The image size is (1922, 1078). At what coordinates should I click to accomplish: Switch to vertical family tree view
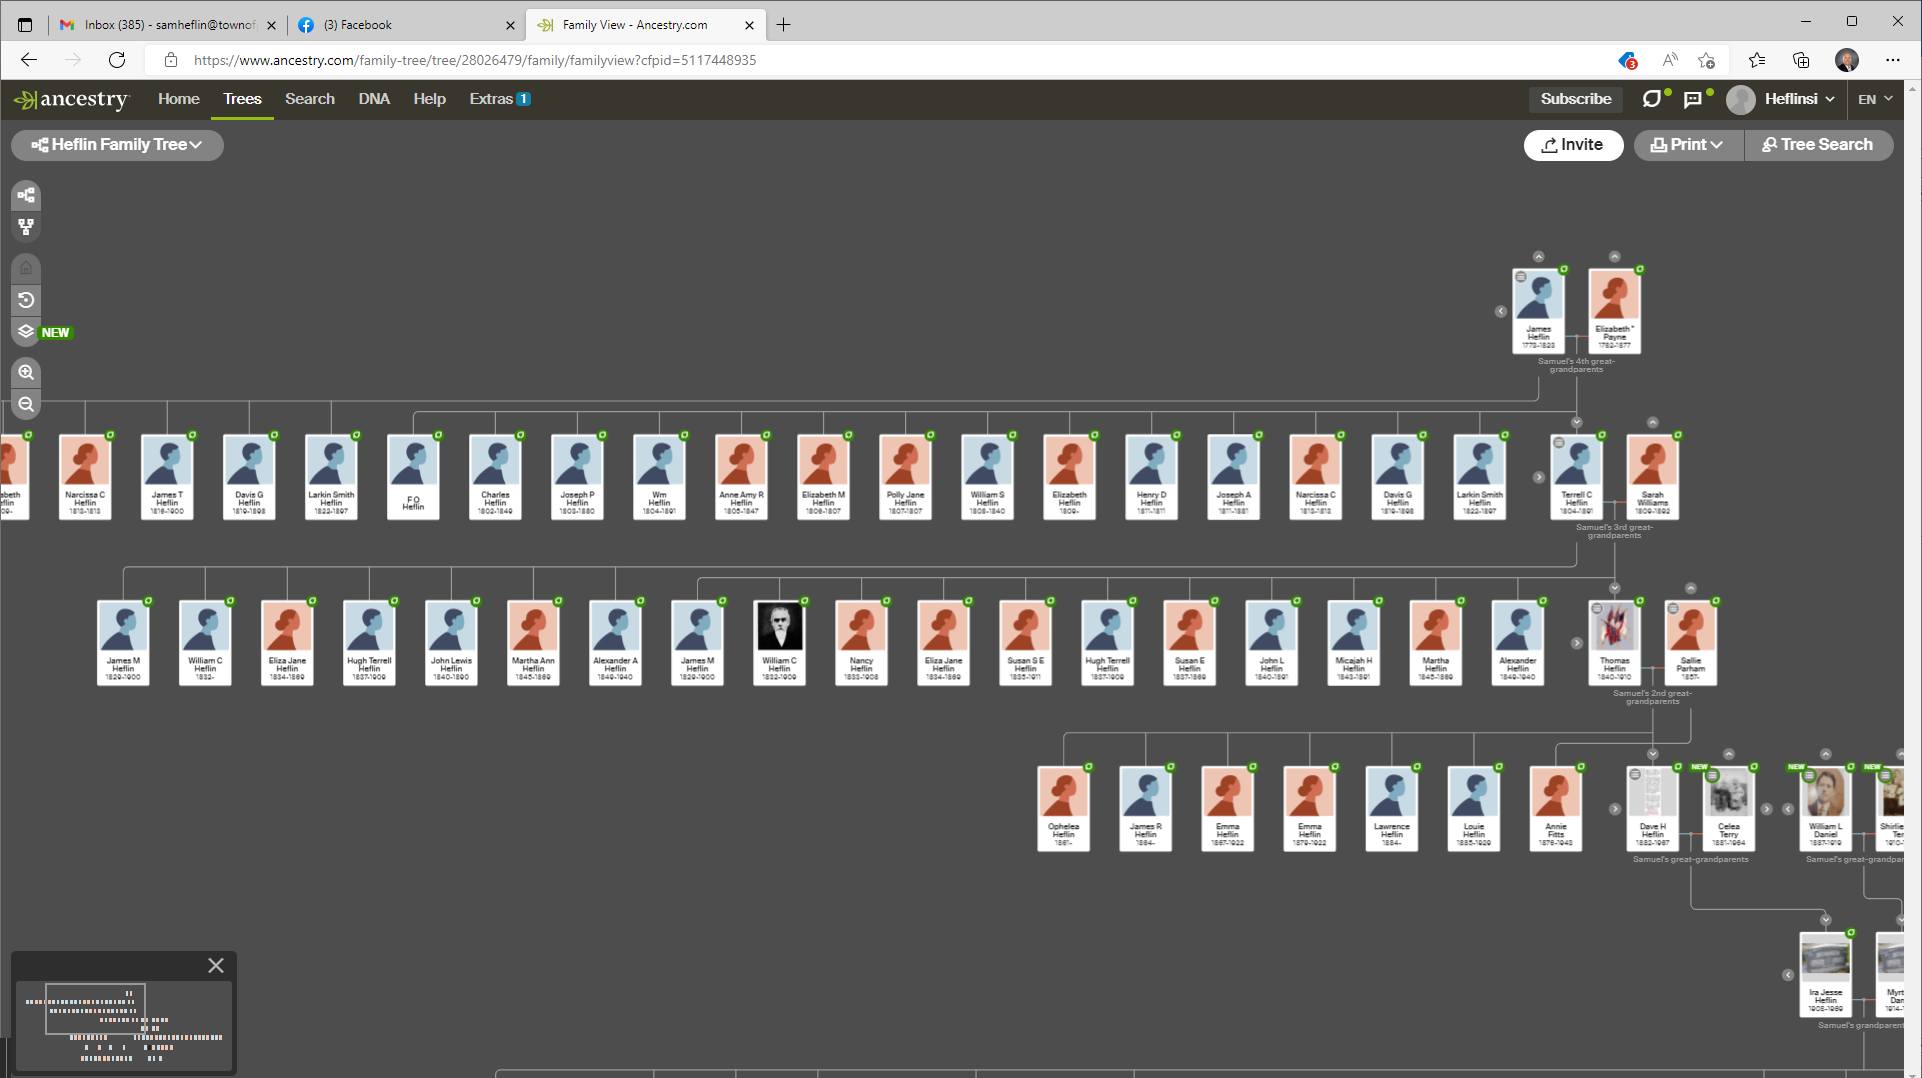coord(26,228)
